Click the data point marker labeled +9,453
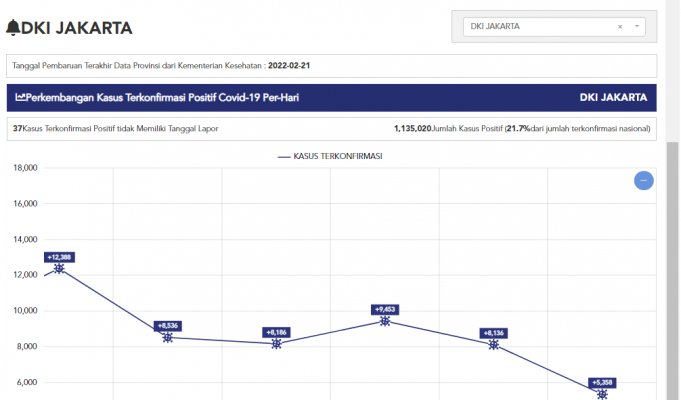This screenshot has height=400, width=681. coord(385,321)
